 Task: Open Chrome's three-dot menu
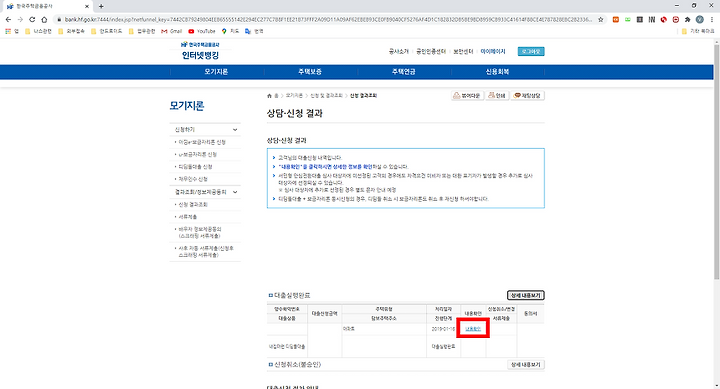[712, 19]
